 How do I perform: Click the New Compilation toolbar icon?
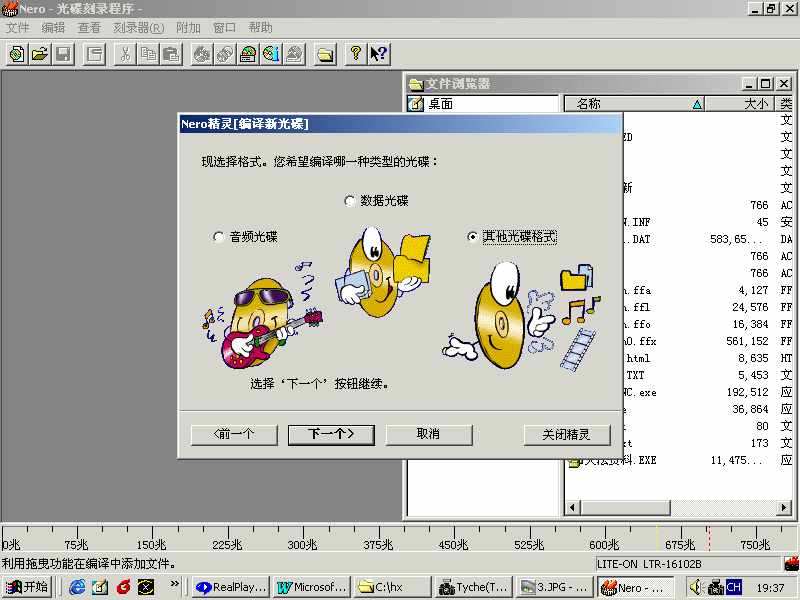[x=17, y=54]
